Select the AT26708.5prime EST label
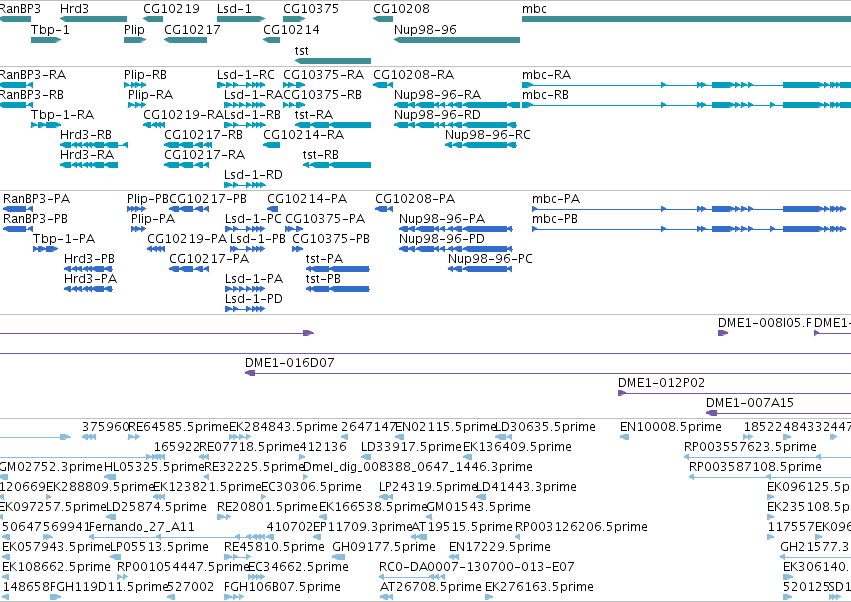The image size is (851, 602). tap(430, 587)
